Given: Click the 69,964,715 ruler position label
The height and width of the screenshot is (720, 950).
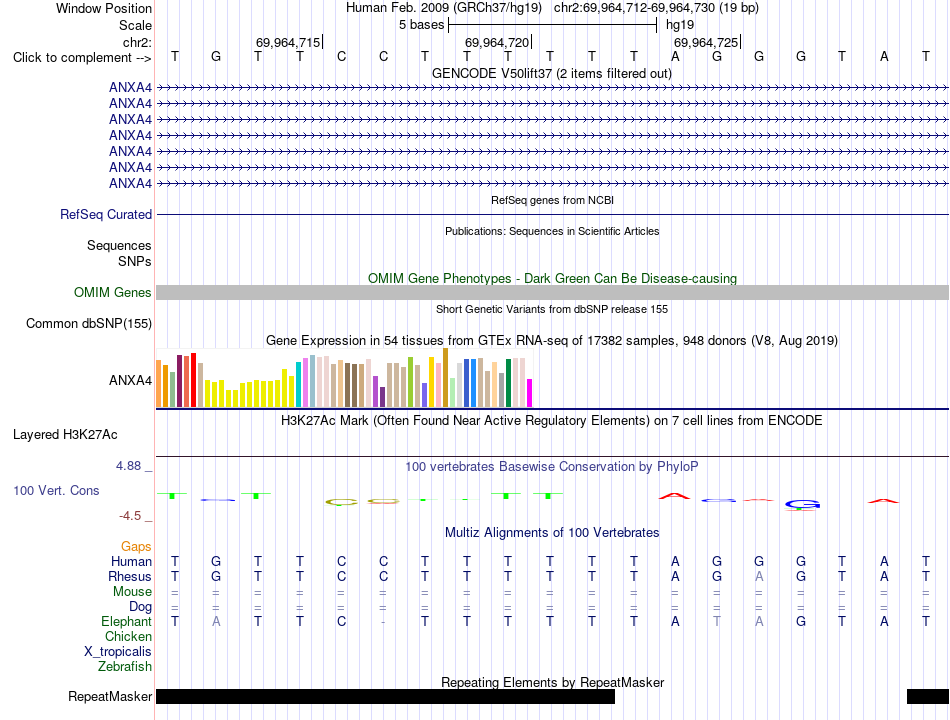Looking at the screenshot, I should [x=288, y=42].
